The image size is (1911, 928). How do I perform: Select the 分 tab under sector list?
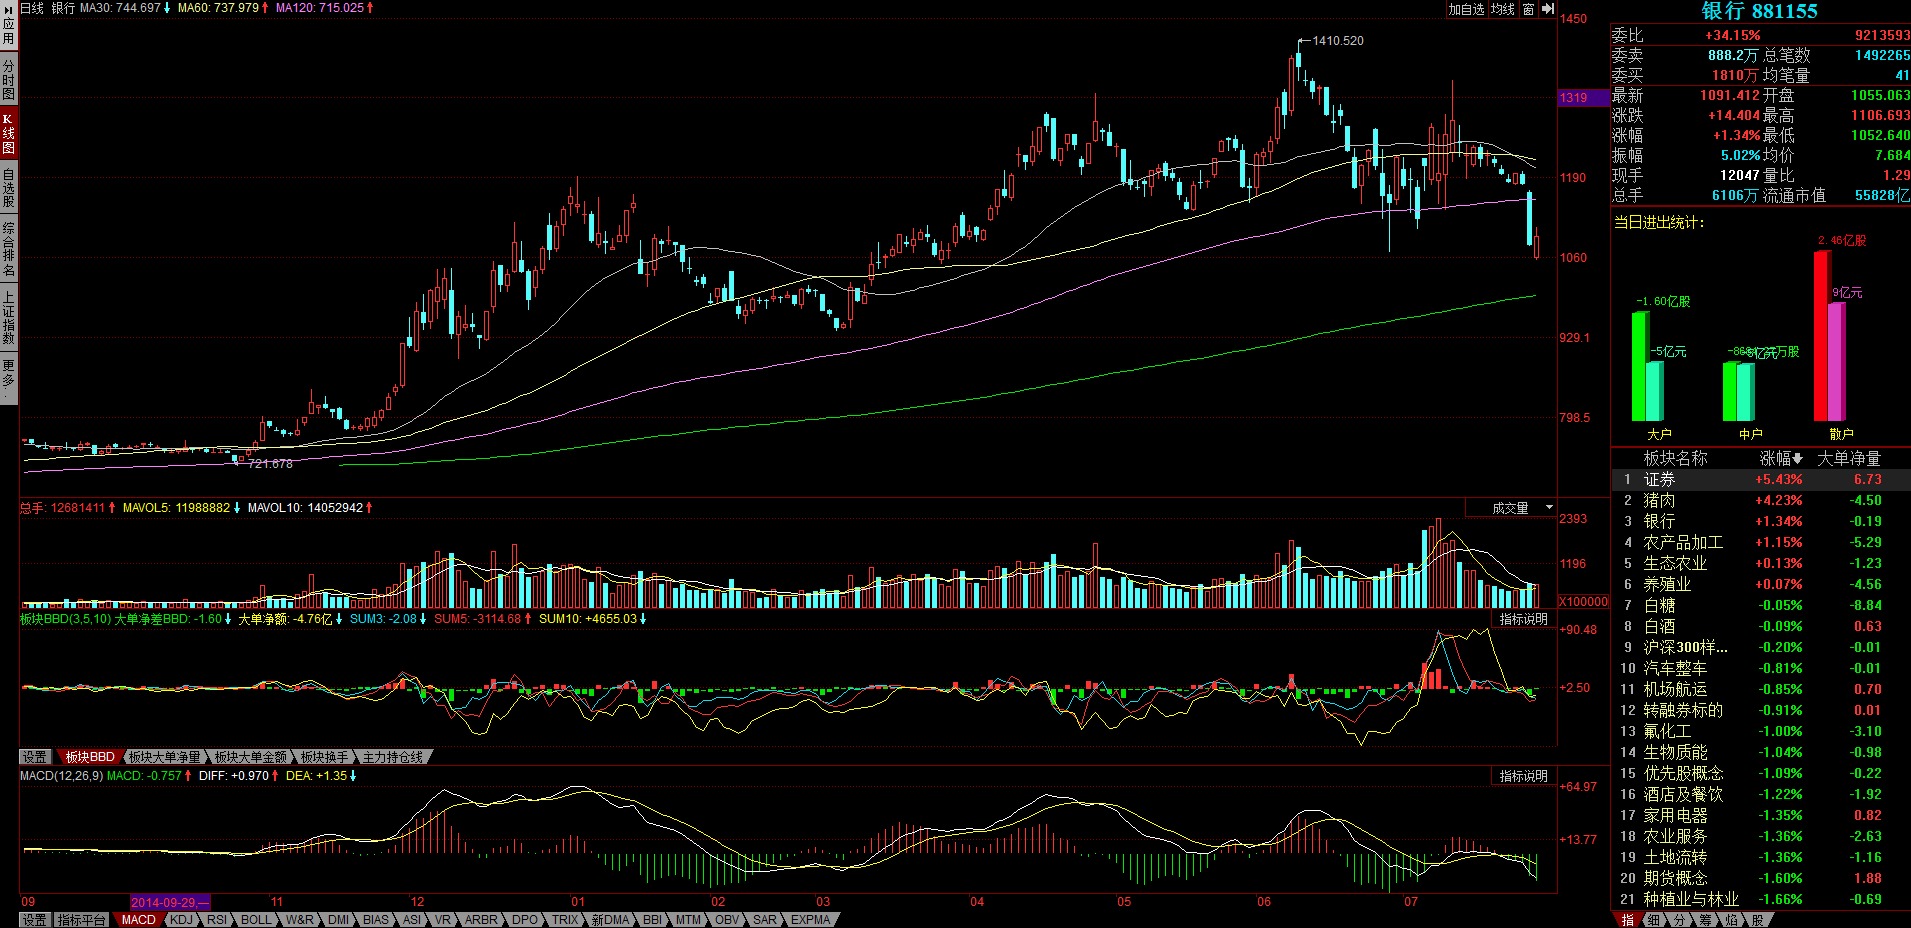tap(1679, 920)
